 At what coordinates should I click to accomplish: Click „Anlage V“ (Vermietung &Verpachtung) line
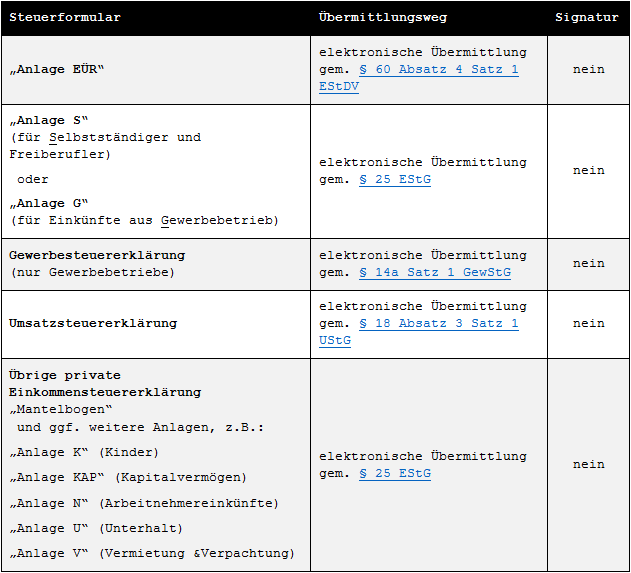[x=152, y=554]
